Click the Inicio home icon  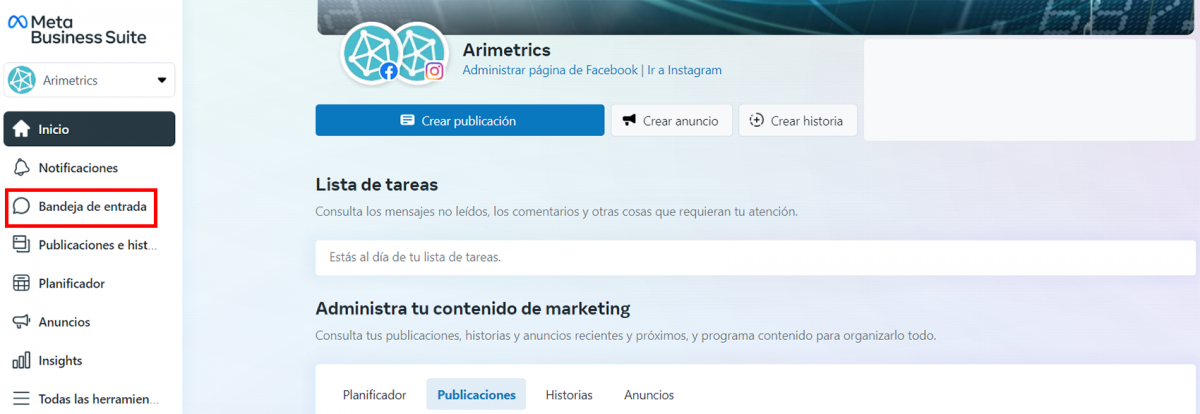click(21, 129)
